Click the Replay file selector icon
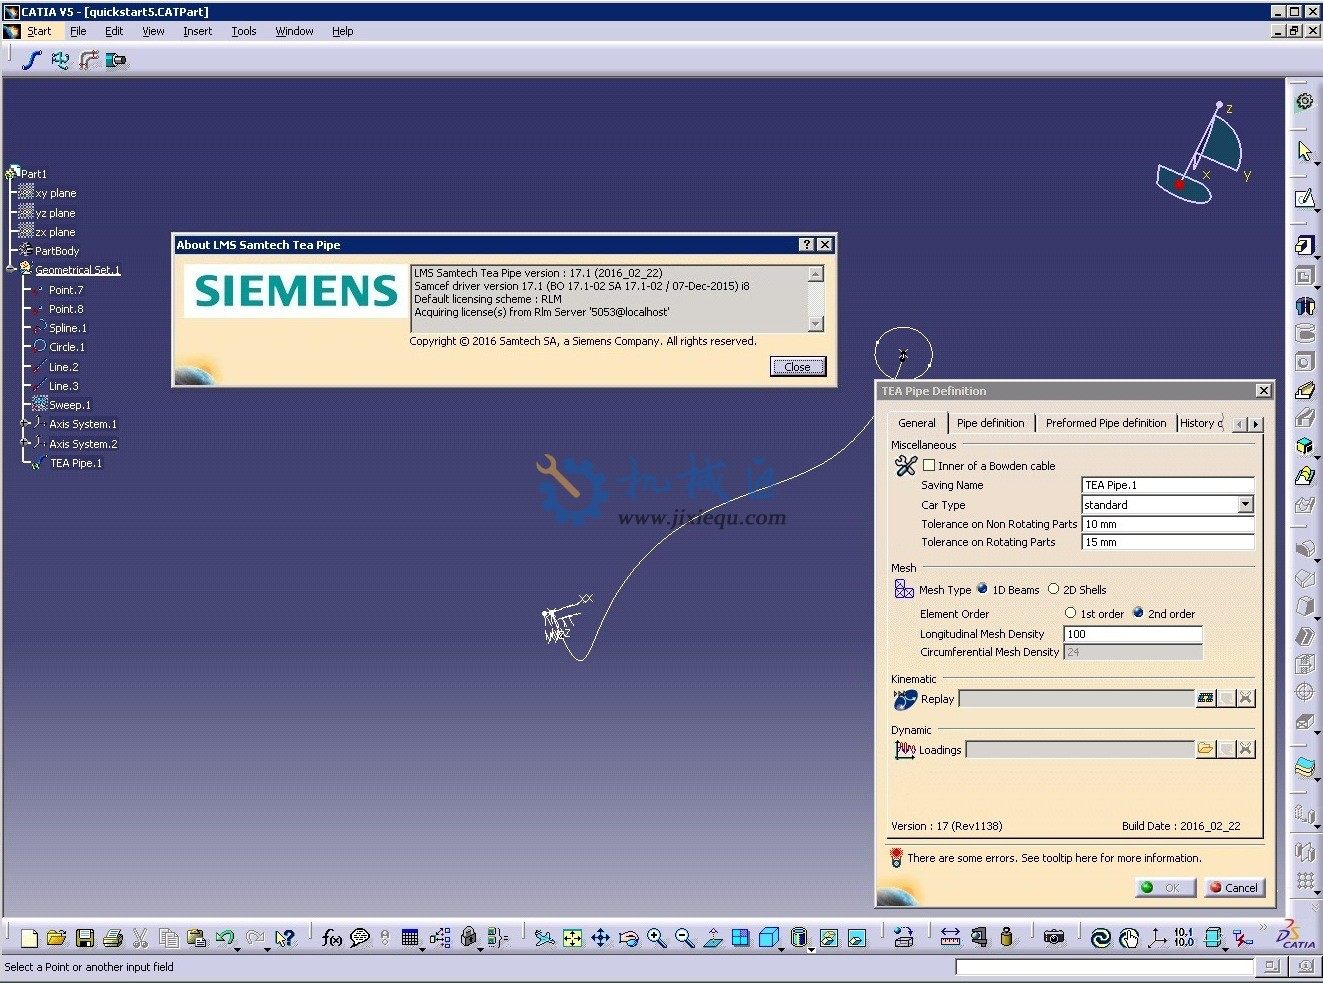 tap(1205, 698)
